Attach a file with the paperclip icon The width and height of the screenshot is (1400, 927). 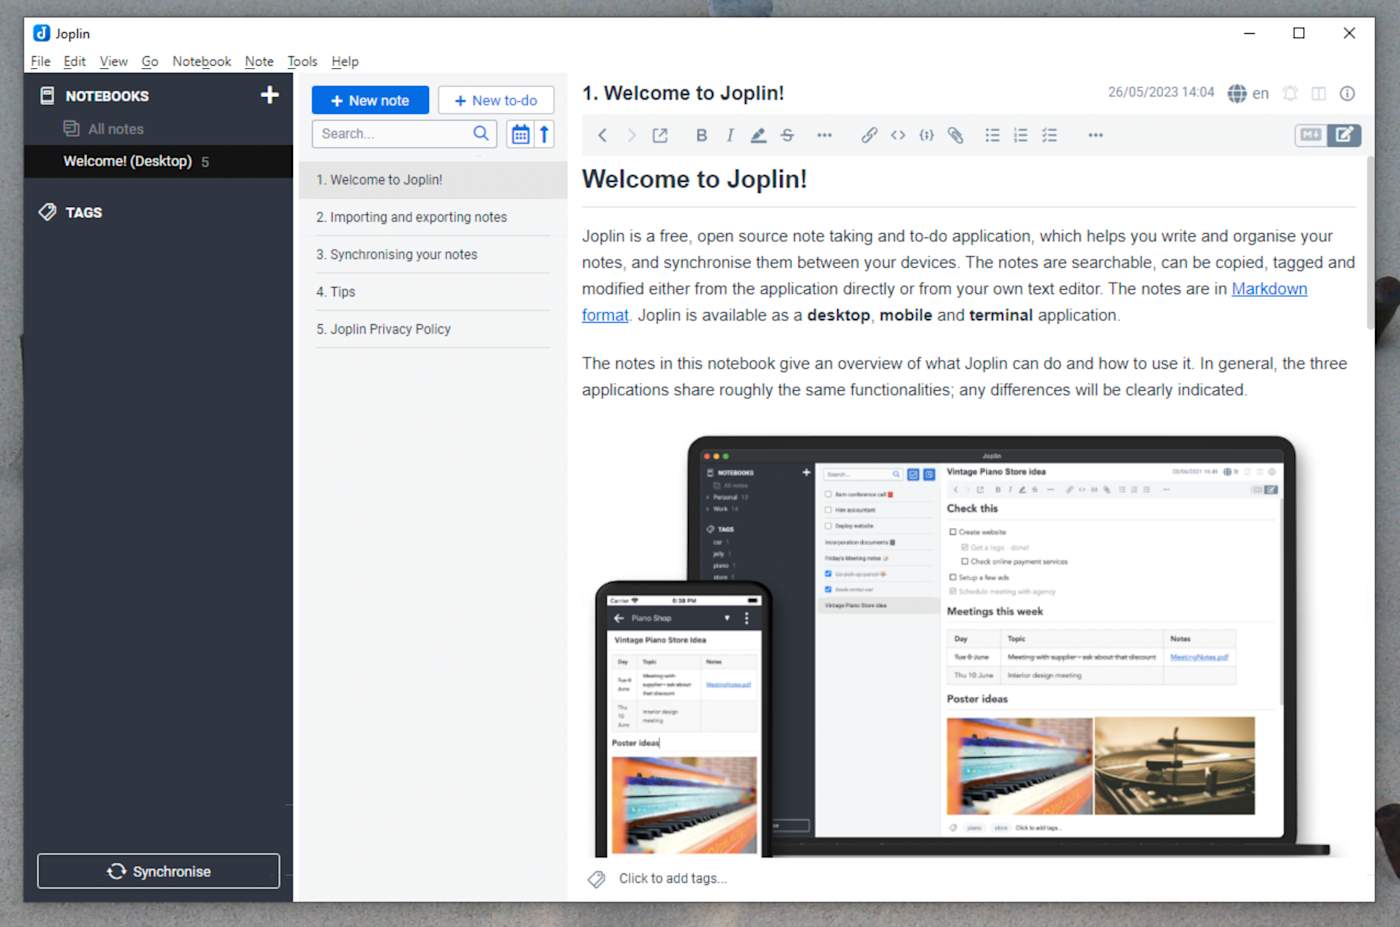956,135
